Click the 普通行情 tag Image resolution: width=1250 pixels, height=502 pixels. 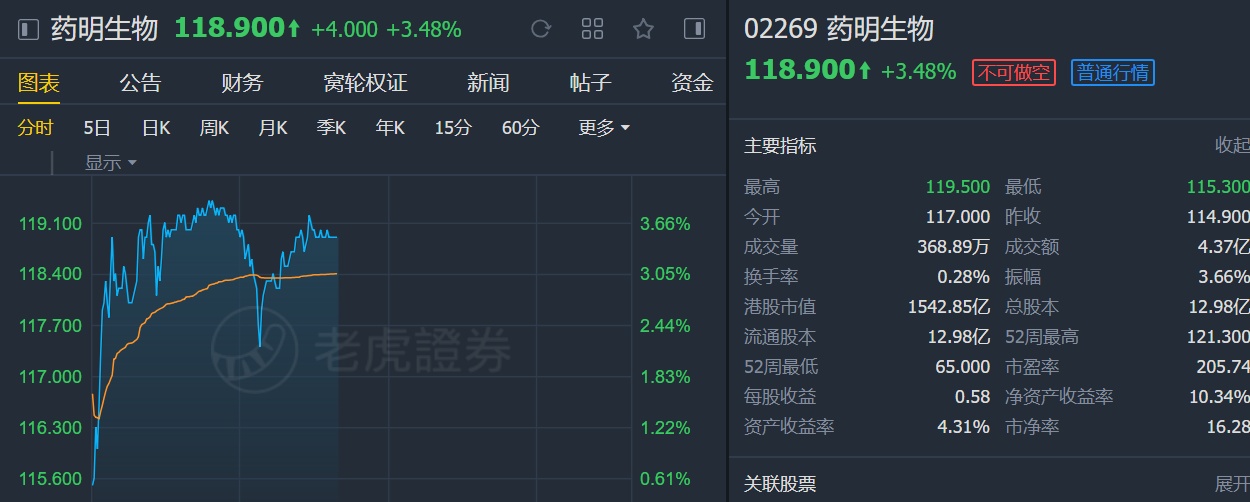click(1113, 73)
